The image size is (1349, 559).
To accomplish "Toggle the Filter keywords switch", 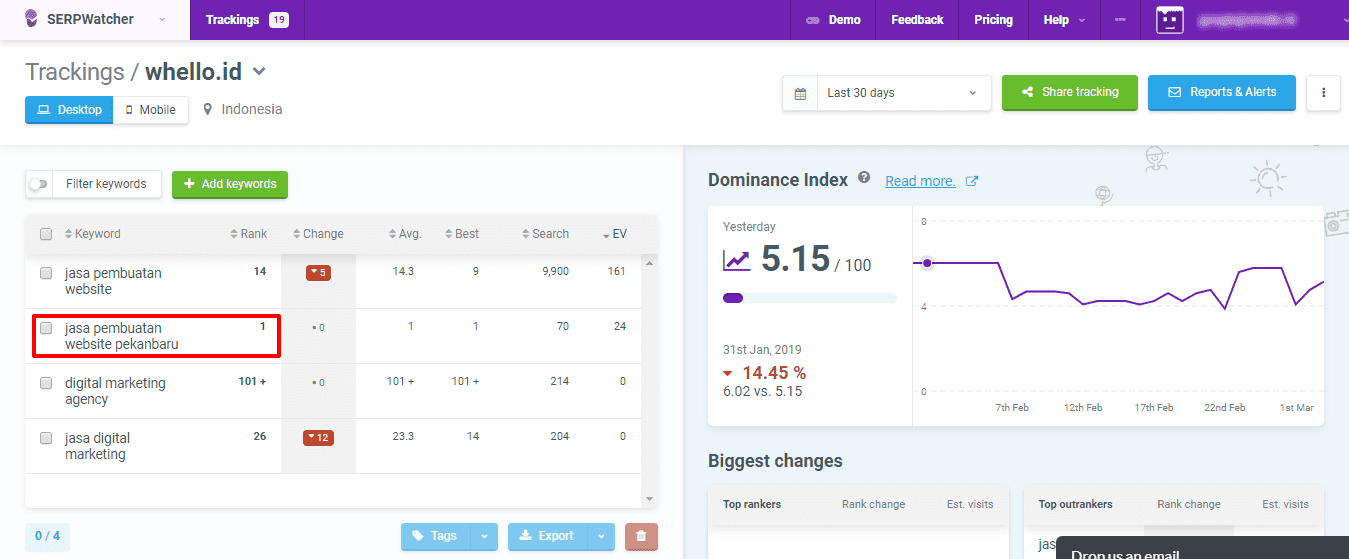I will click(39, 184).
